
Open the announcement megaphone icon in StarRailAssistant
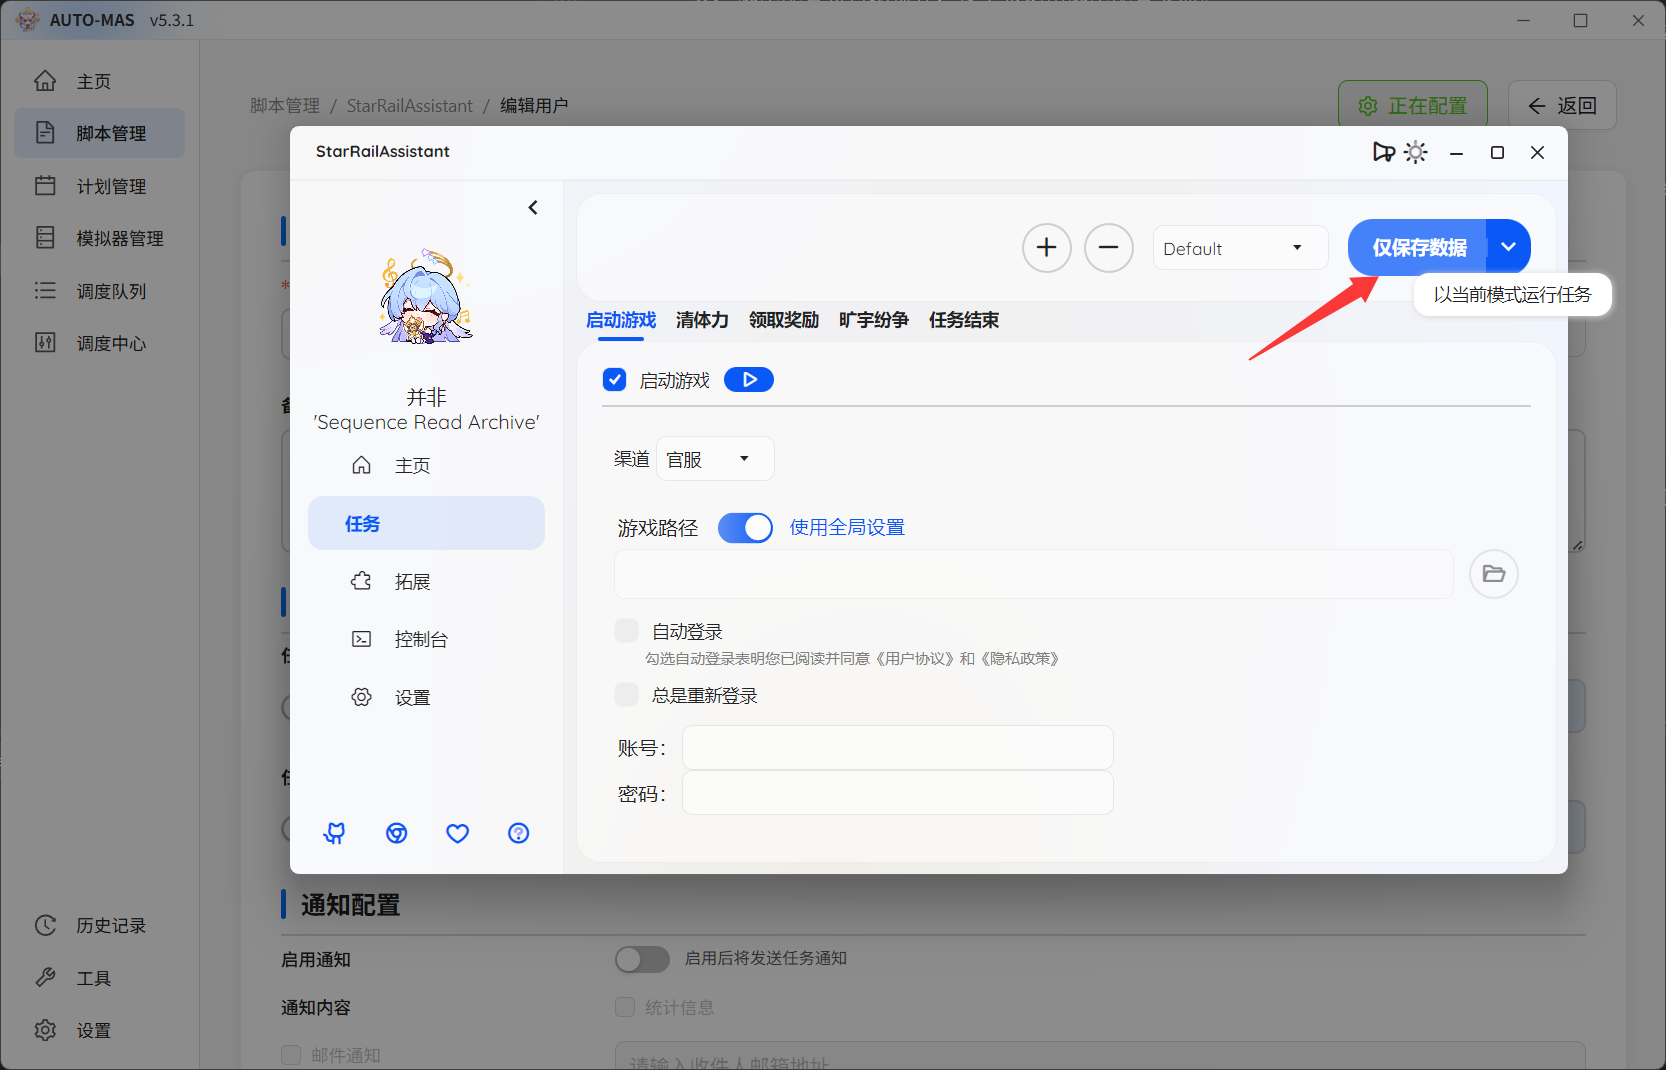[x=1383, y=152]
